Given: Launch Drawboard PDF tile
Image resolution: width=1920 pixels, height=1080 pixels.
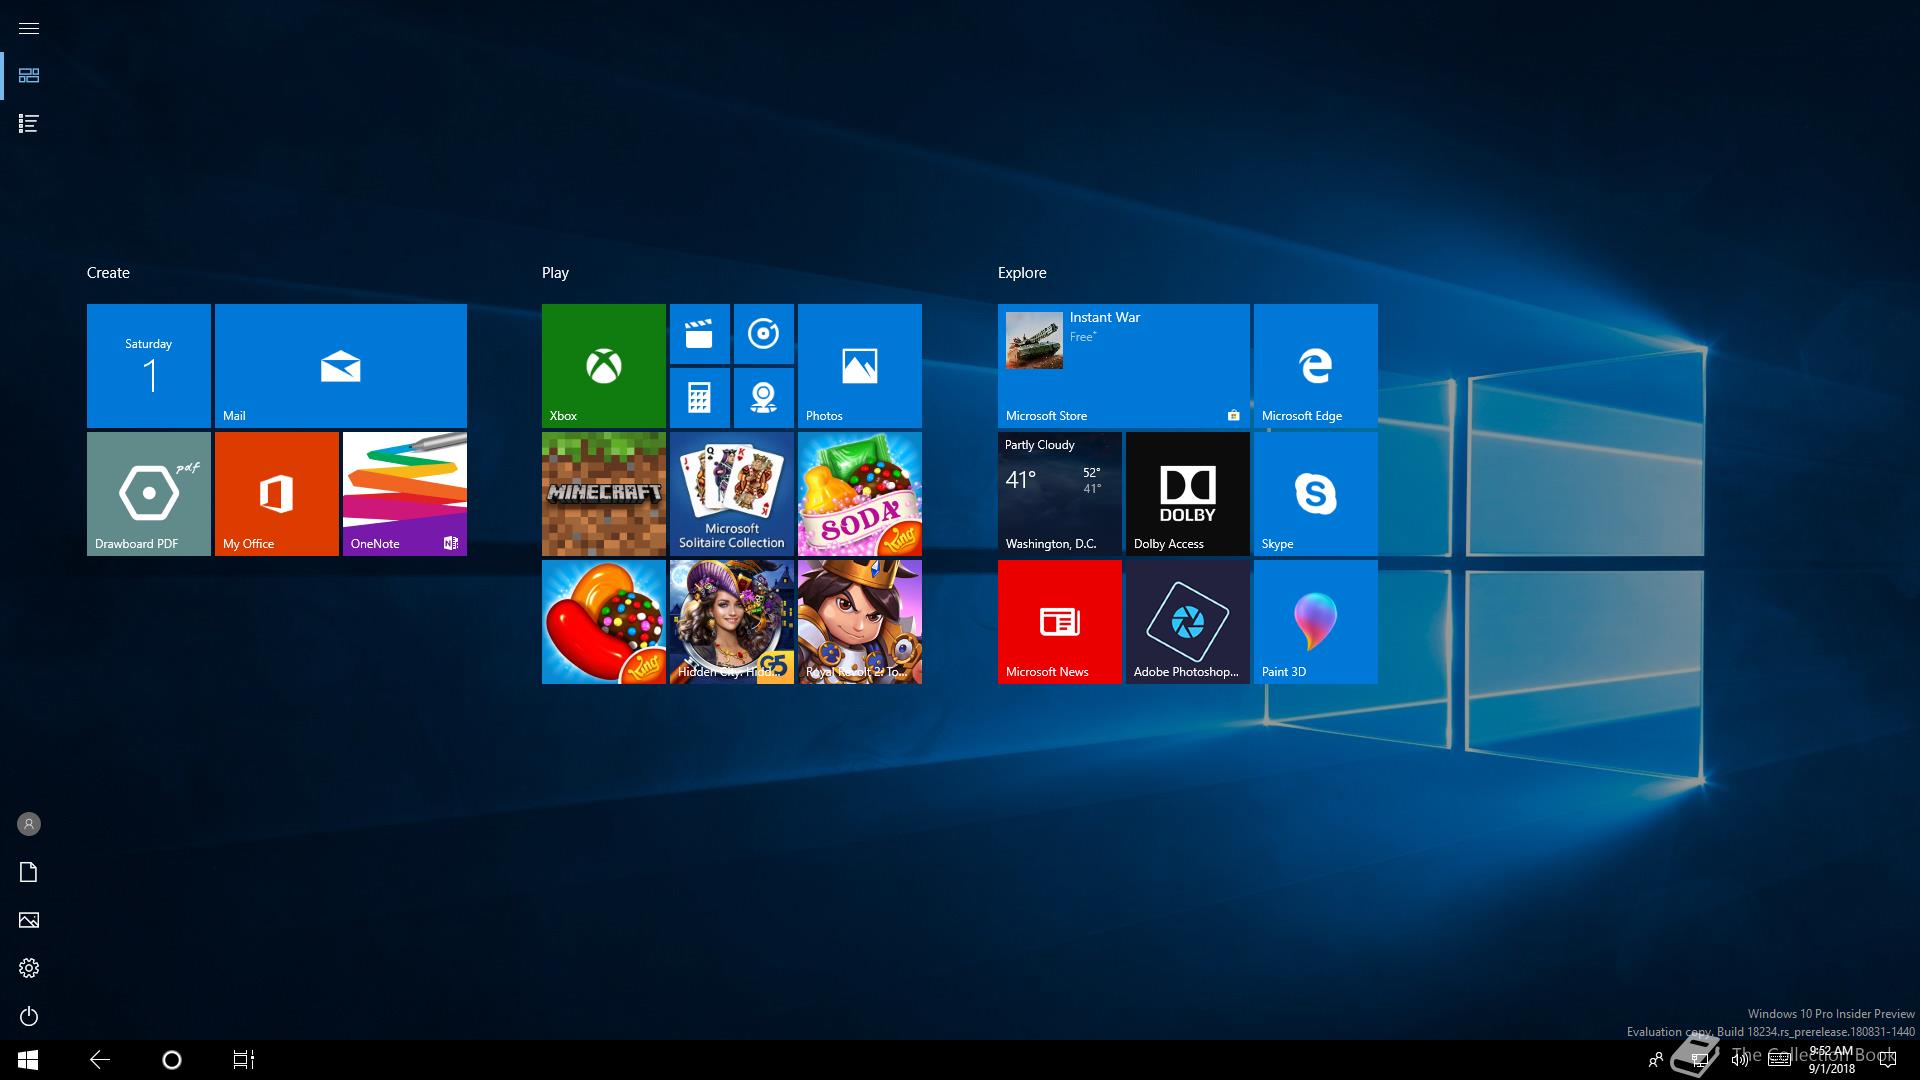Looking at the screenshot, I should point(149,494).
